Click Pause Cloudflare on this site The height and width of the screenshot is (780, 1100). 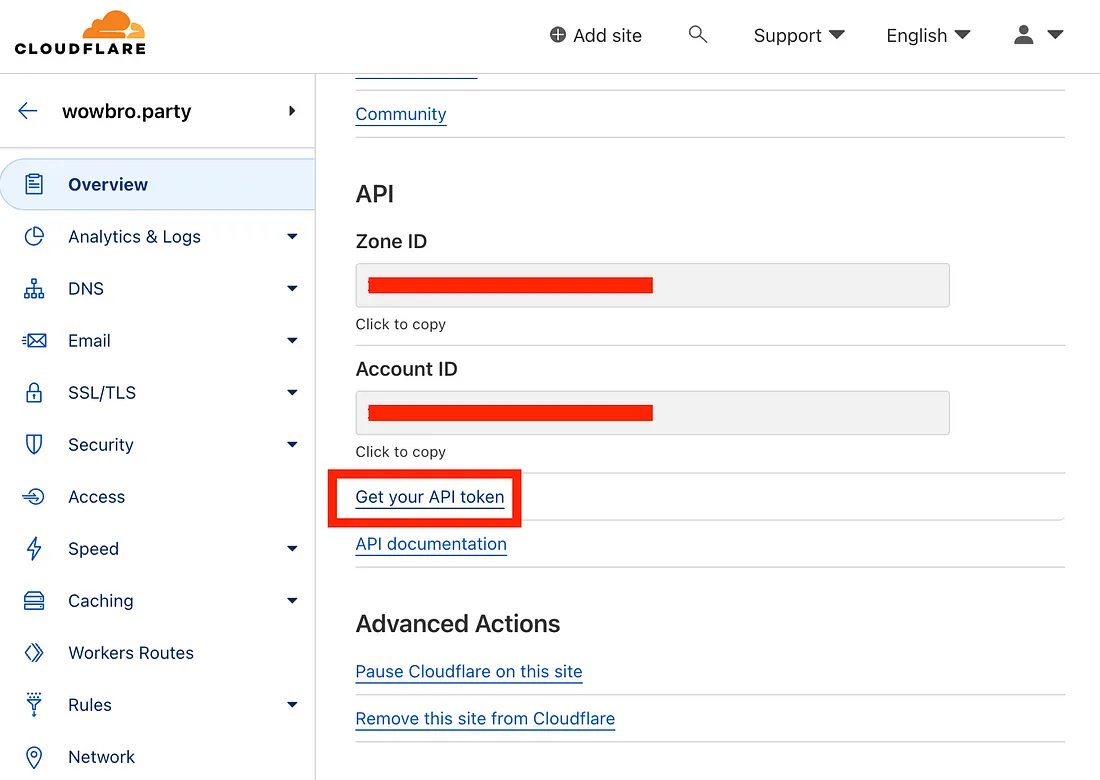(469, 672)
